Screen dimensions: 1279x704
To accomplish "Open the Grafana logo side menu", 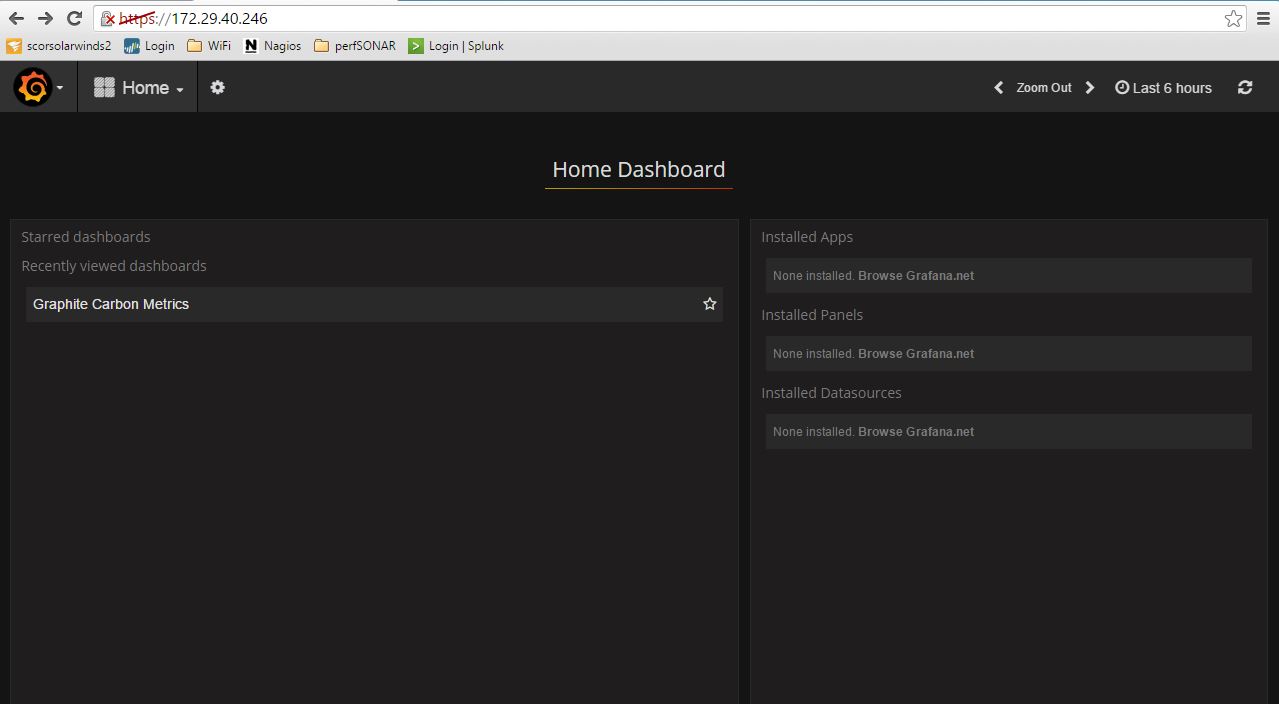I will click(x=38, y=87).
